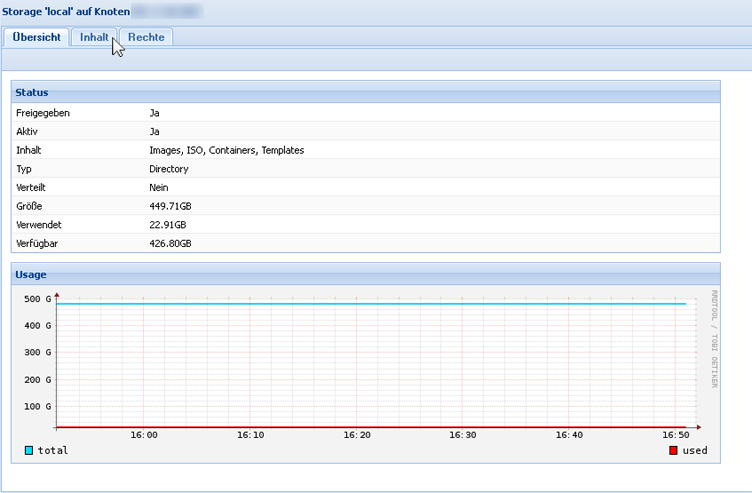Click the Usage panel header
The height and width of the screenshot is (493, 752).
tap(365, 274)
